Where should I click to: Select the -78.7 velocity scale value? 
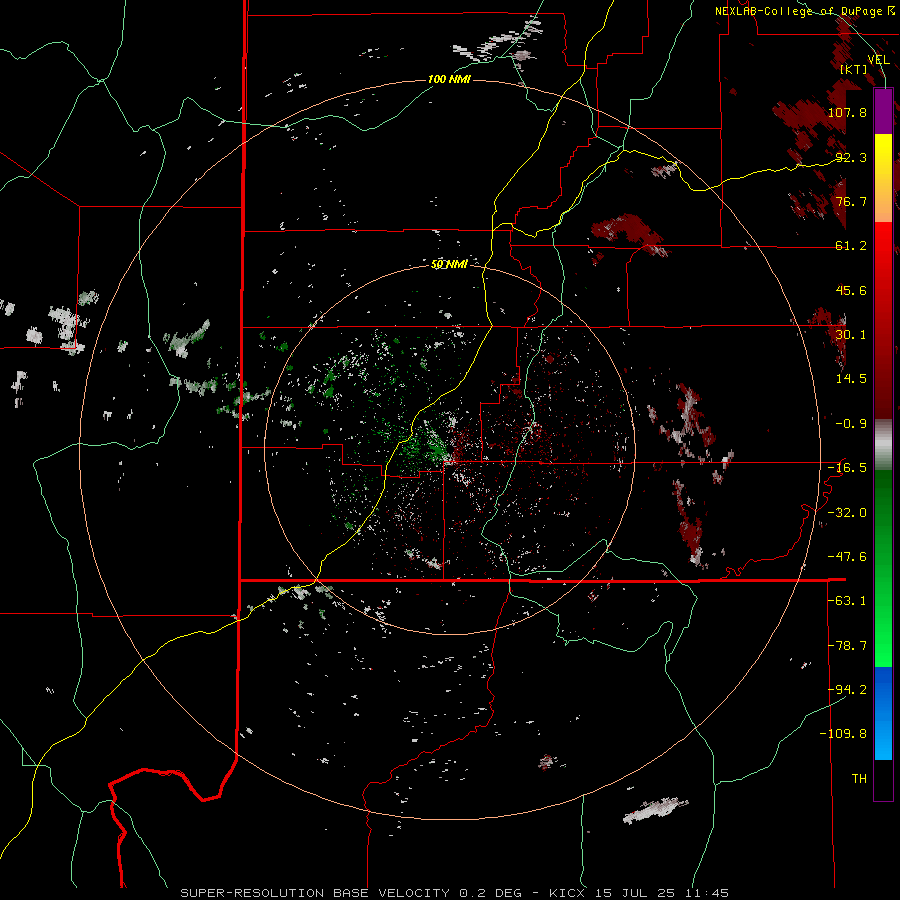pyautogui.click(x=847, y=646)
